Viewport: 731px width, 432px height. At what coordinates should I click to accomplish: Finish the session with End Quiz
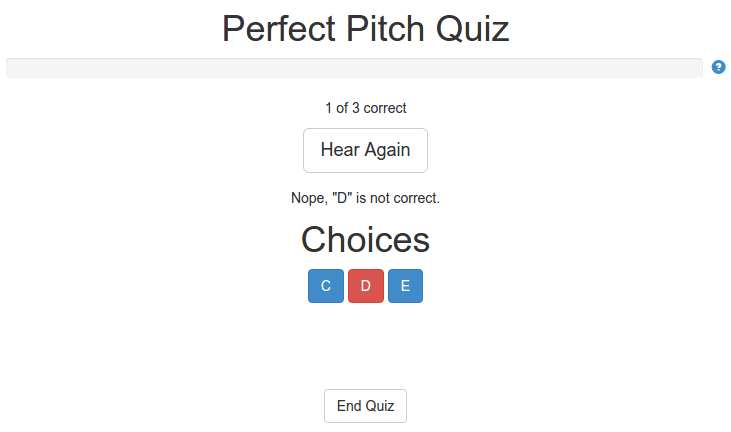(366, 406)
